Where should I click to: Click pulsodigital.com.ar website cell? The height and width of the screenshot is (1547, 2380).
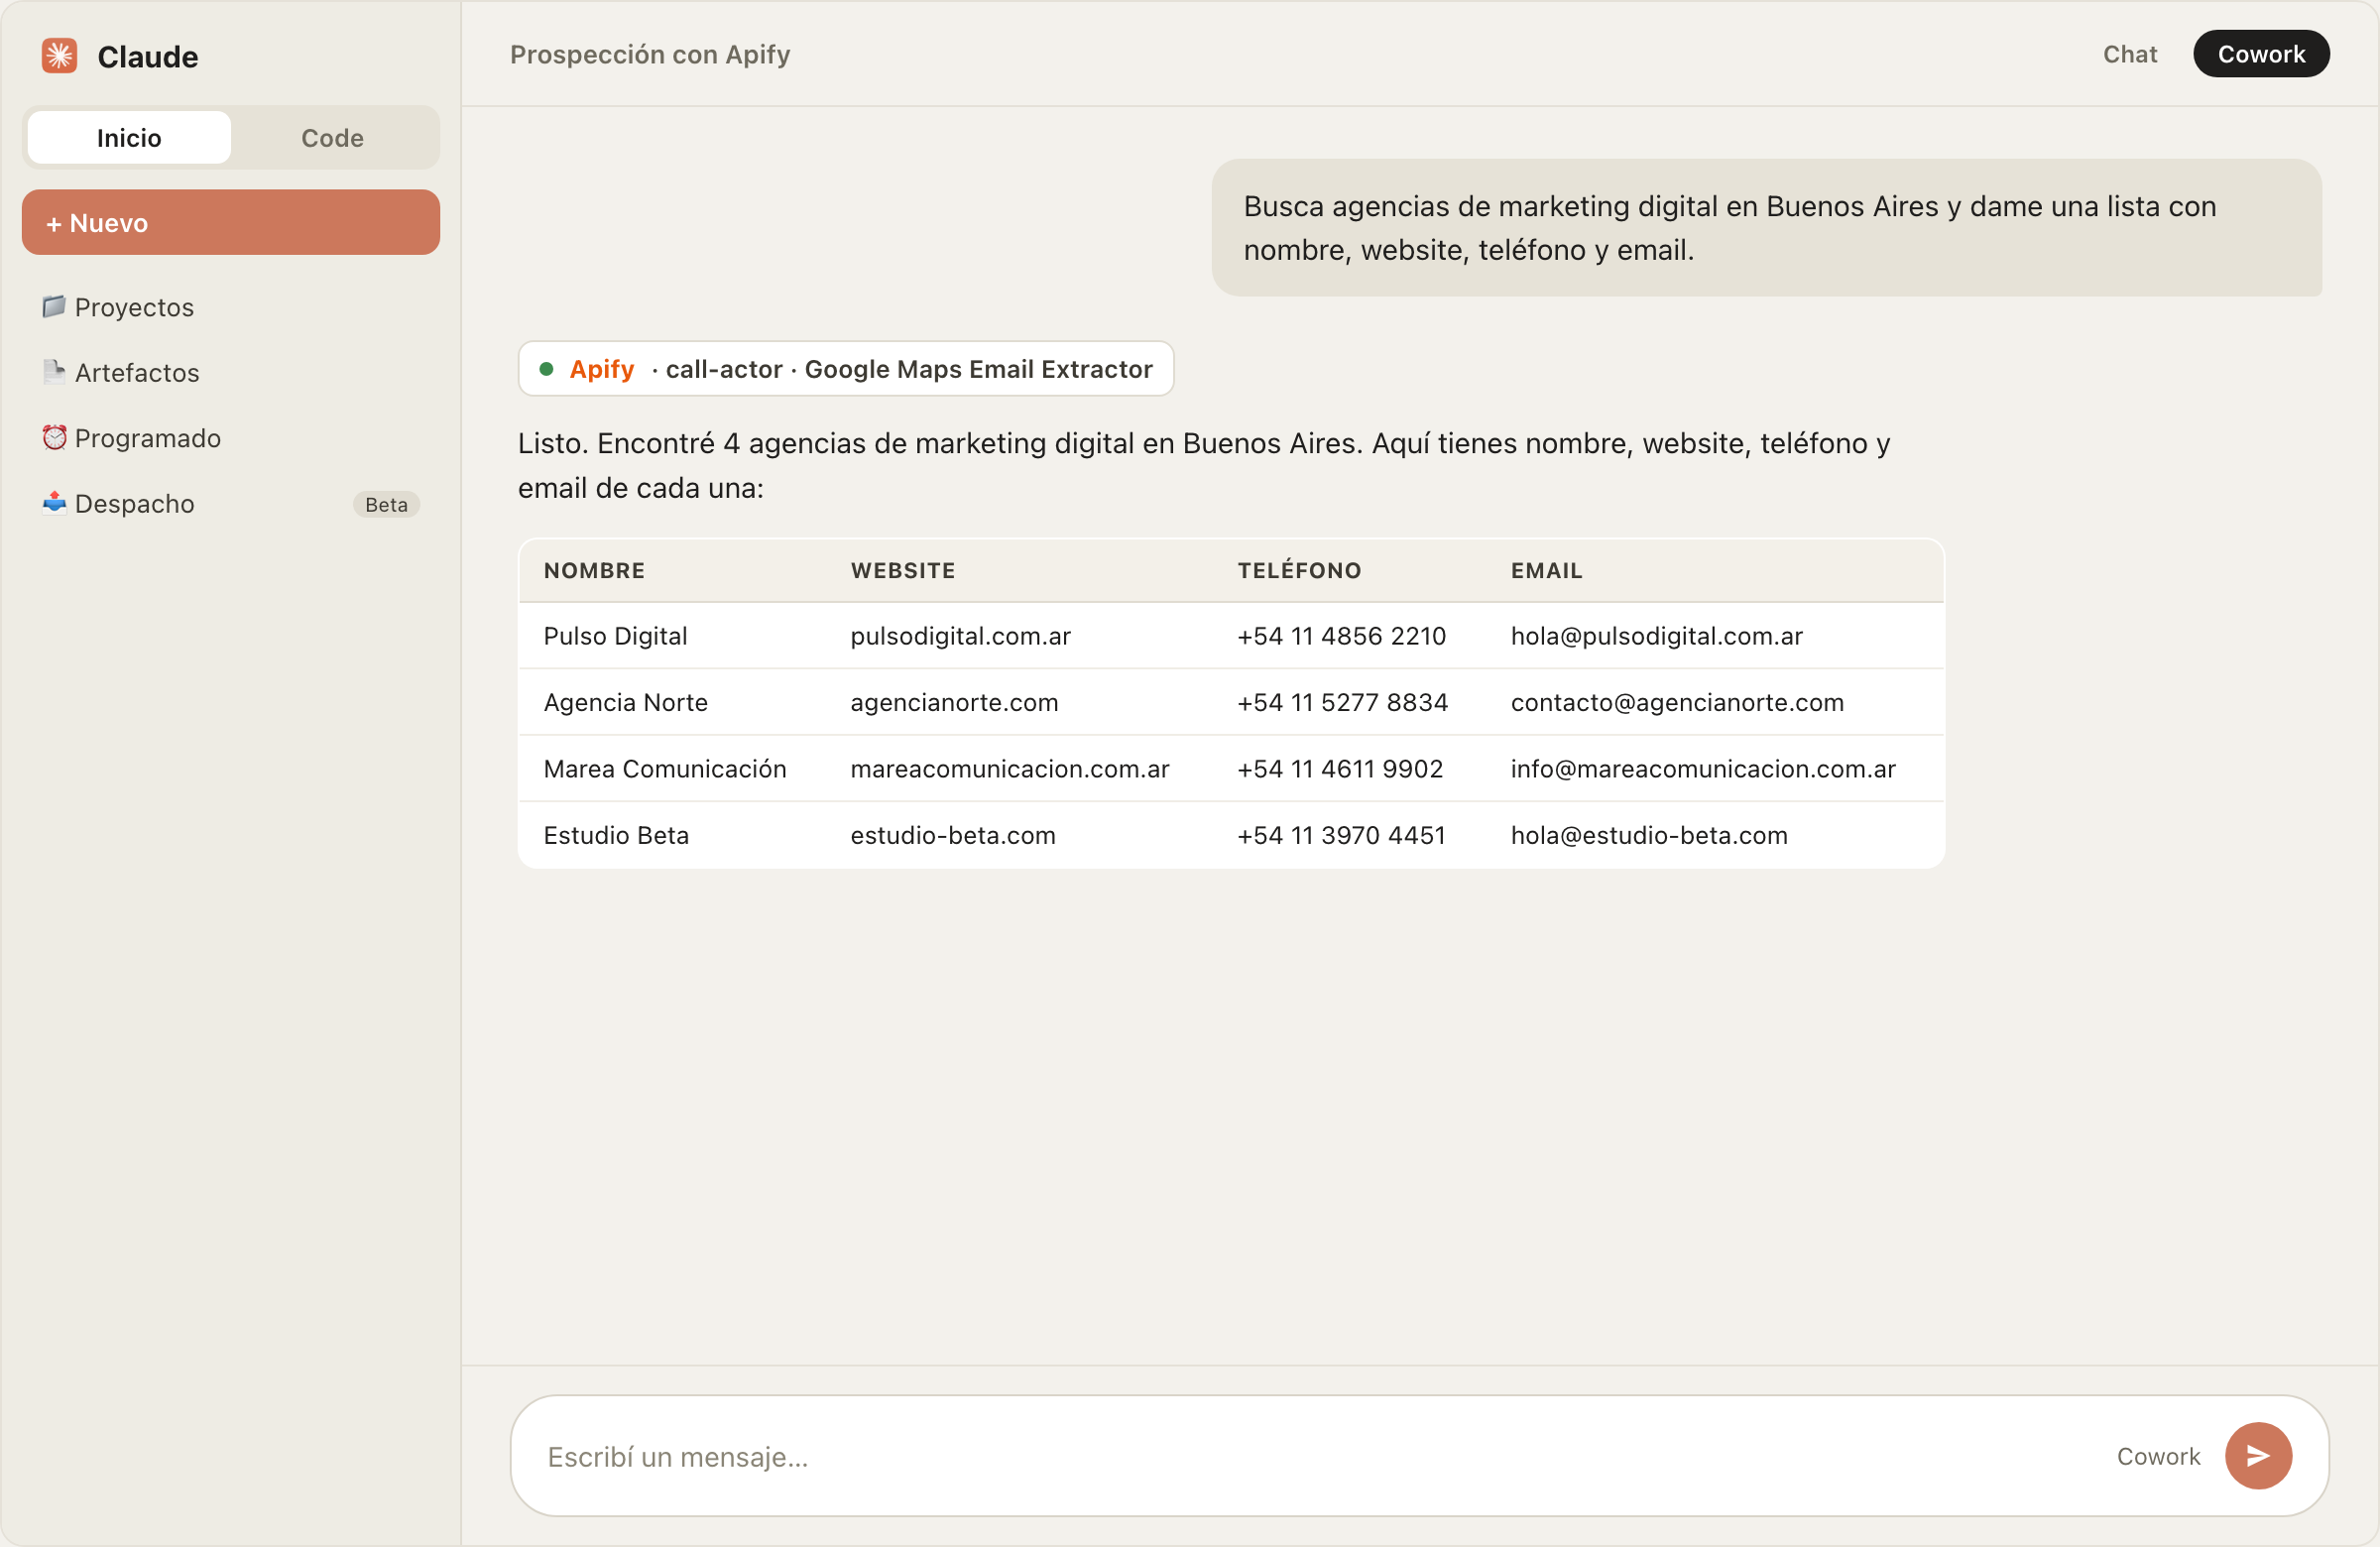tap(960, 636)
